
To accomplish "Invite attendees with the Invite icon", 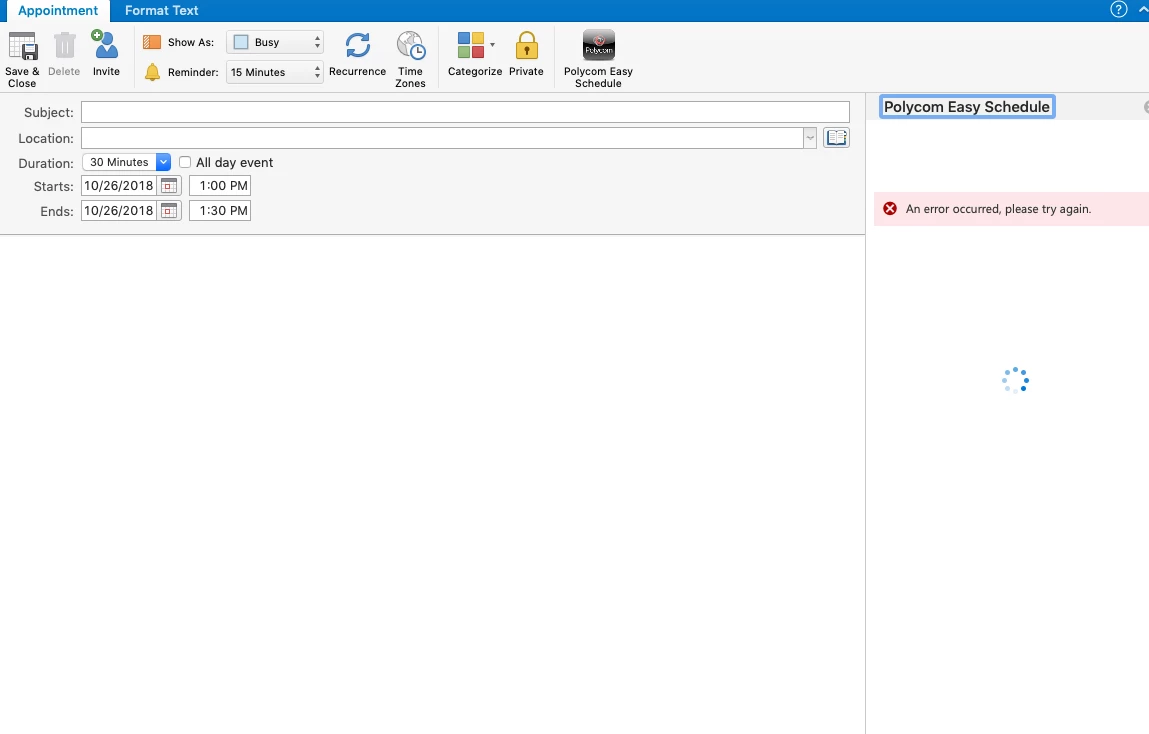I will (x=106, y=45).
